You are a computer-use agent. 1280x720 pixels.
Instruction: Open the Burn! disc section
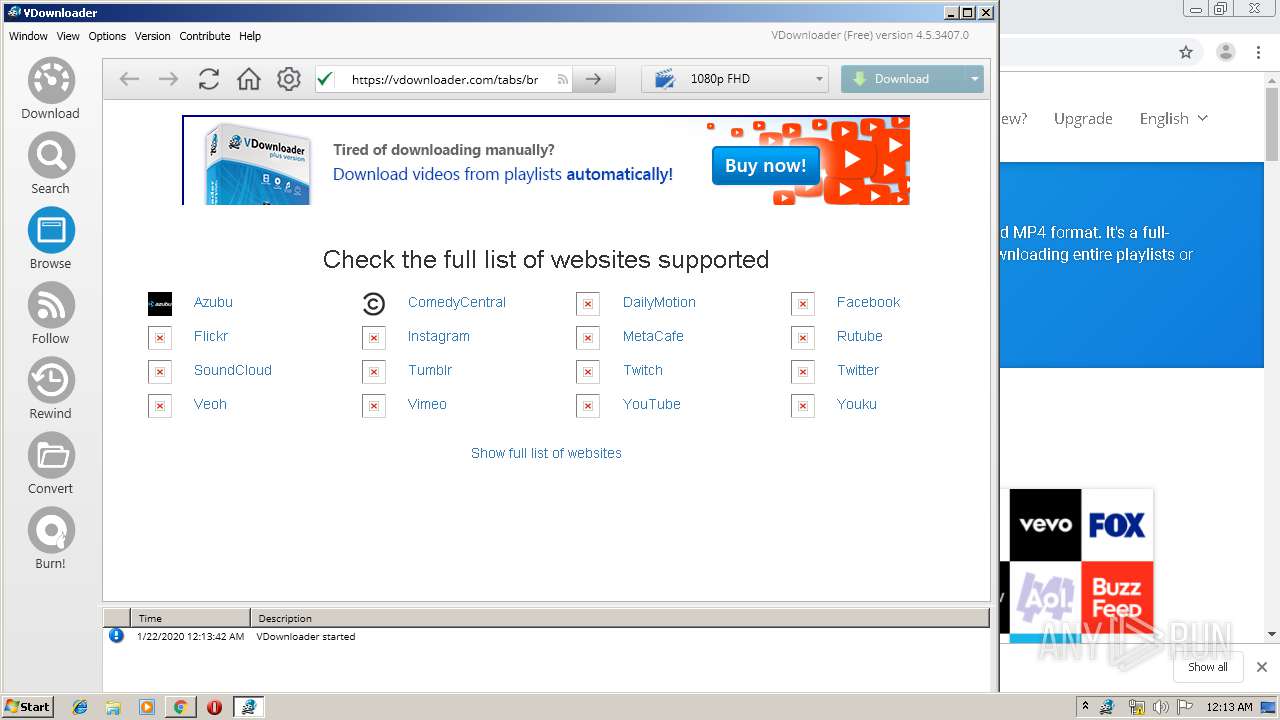[51, 539]
